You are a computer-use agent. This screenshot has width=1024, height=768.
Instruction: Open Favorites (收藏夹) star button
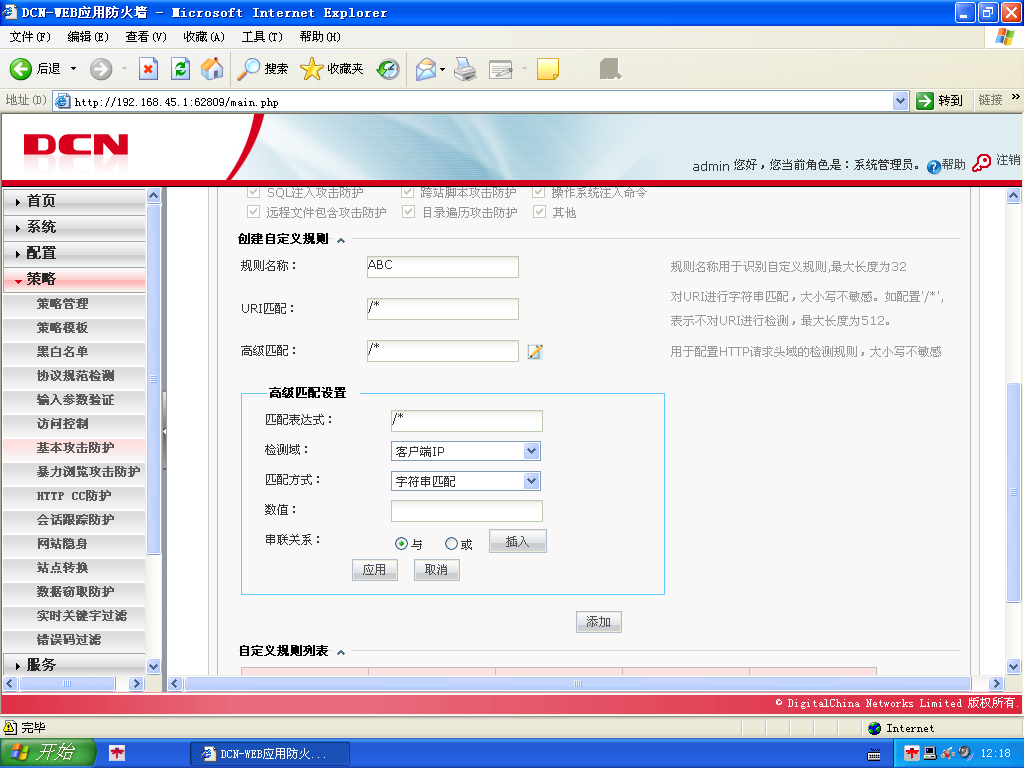click(x=331, y=69)
